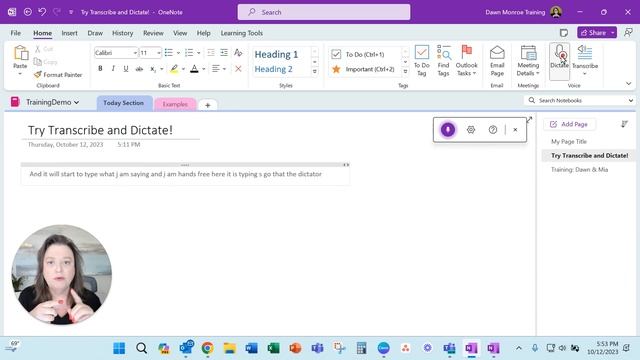
Task: Add a new section with plus tab
Action: point(207,105)
